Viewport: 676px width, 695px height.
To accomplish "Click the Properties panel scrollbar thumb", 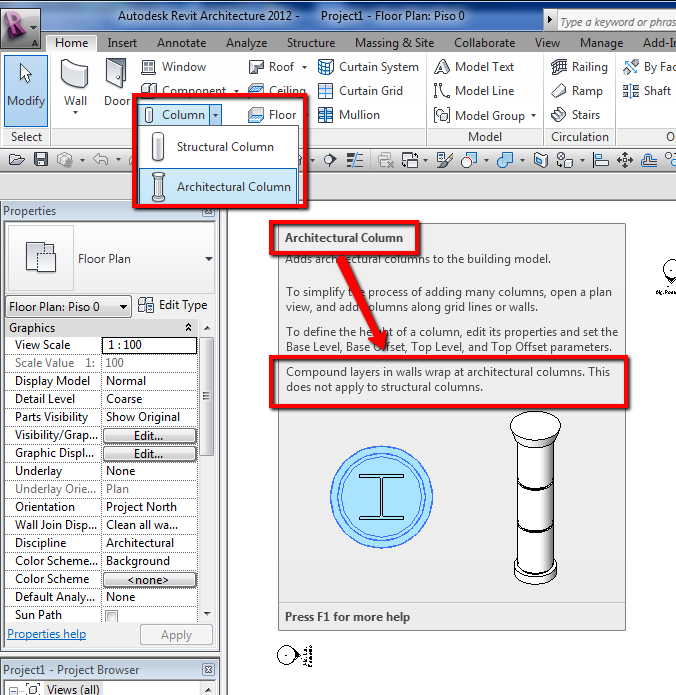I will click(207, 396).
